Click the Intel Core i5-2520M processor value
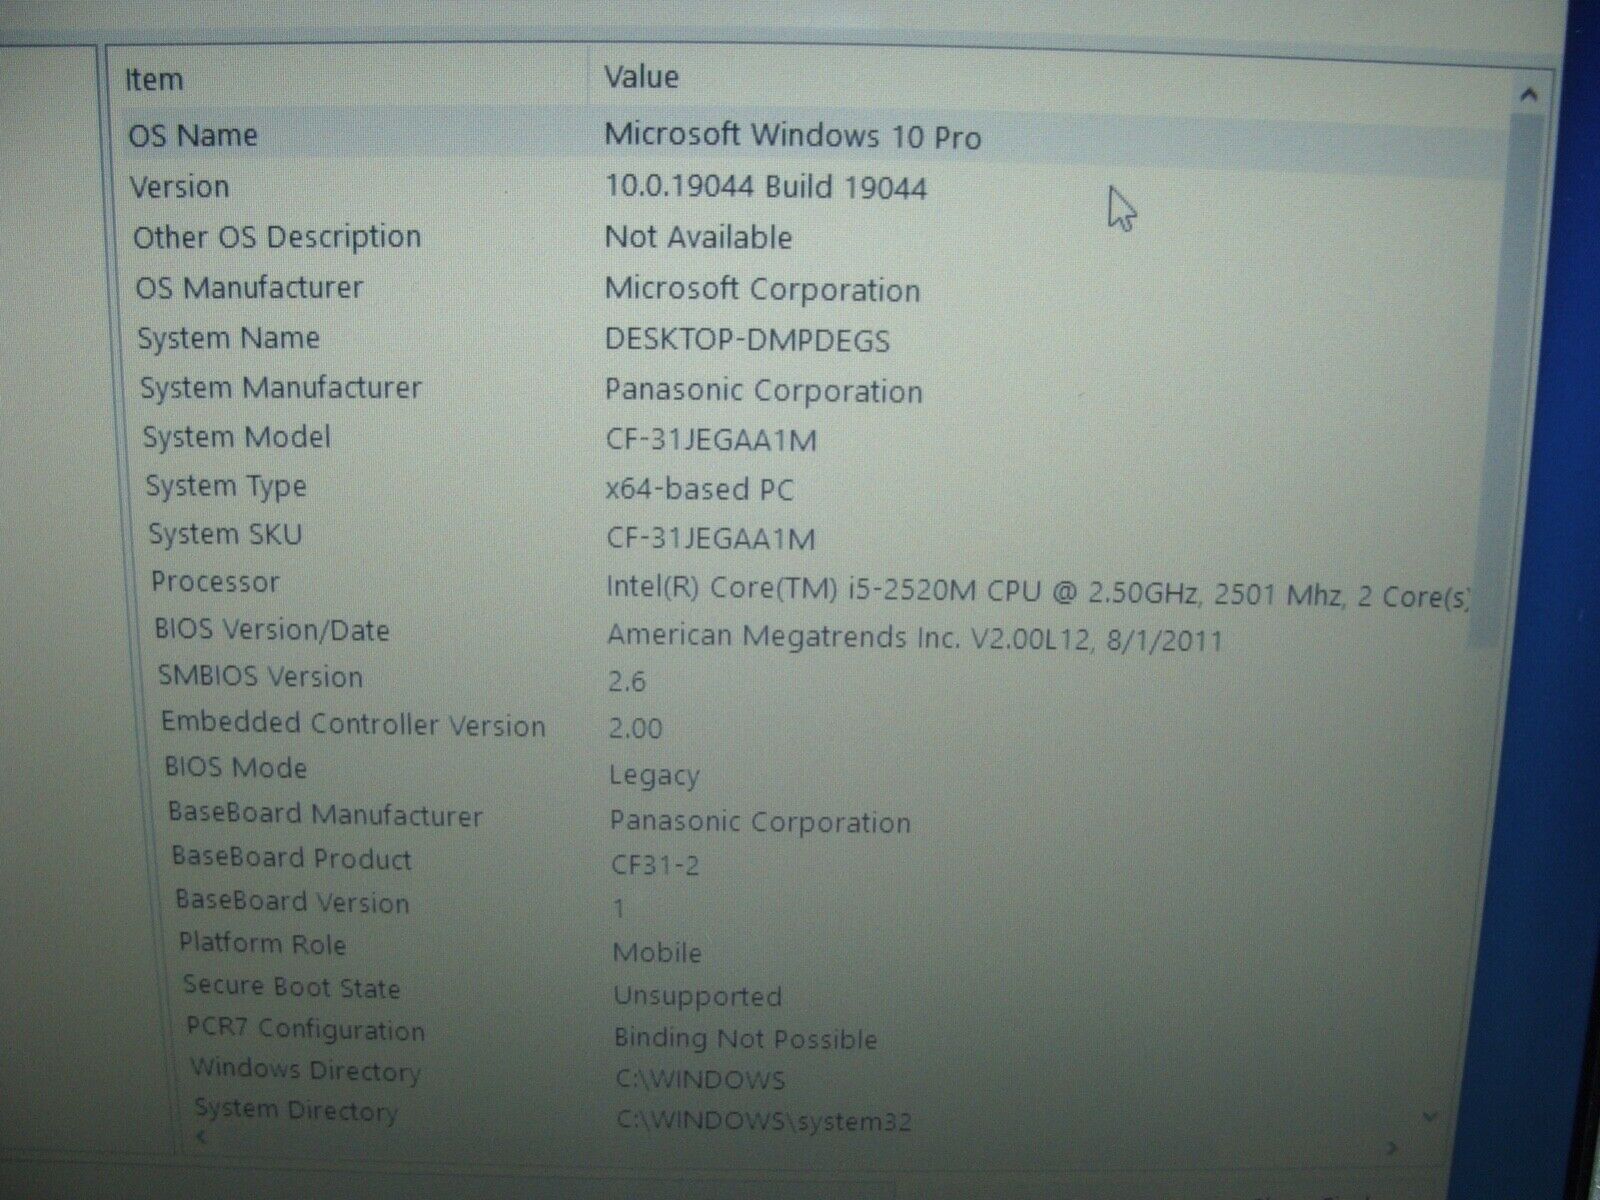This screenshot has height=1200, width=1600. (1038, 591)
